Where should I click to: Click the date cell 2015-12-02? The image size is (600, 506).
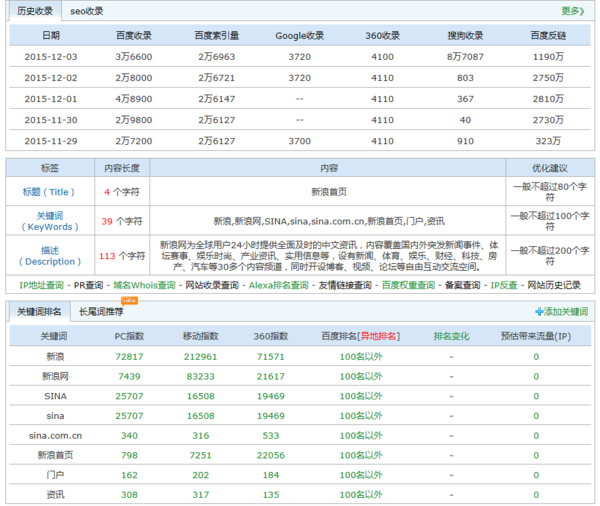51,78
